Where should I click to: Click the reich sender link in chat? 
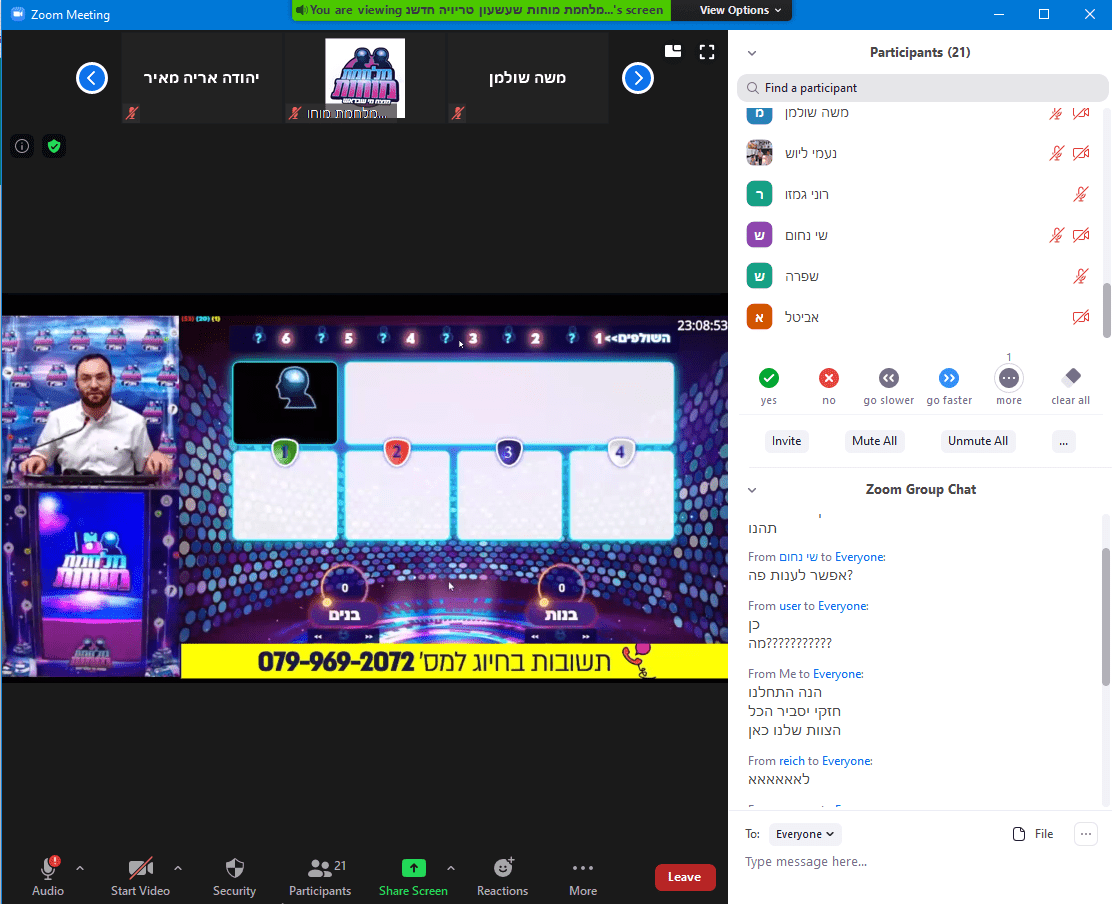791,761
